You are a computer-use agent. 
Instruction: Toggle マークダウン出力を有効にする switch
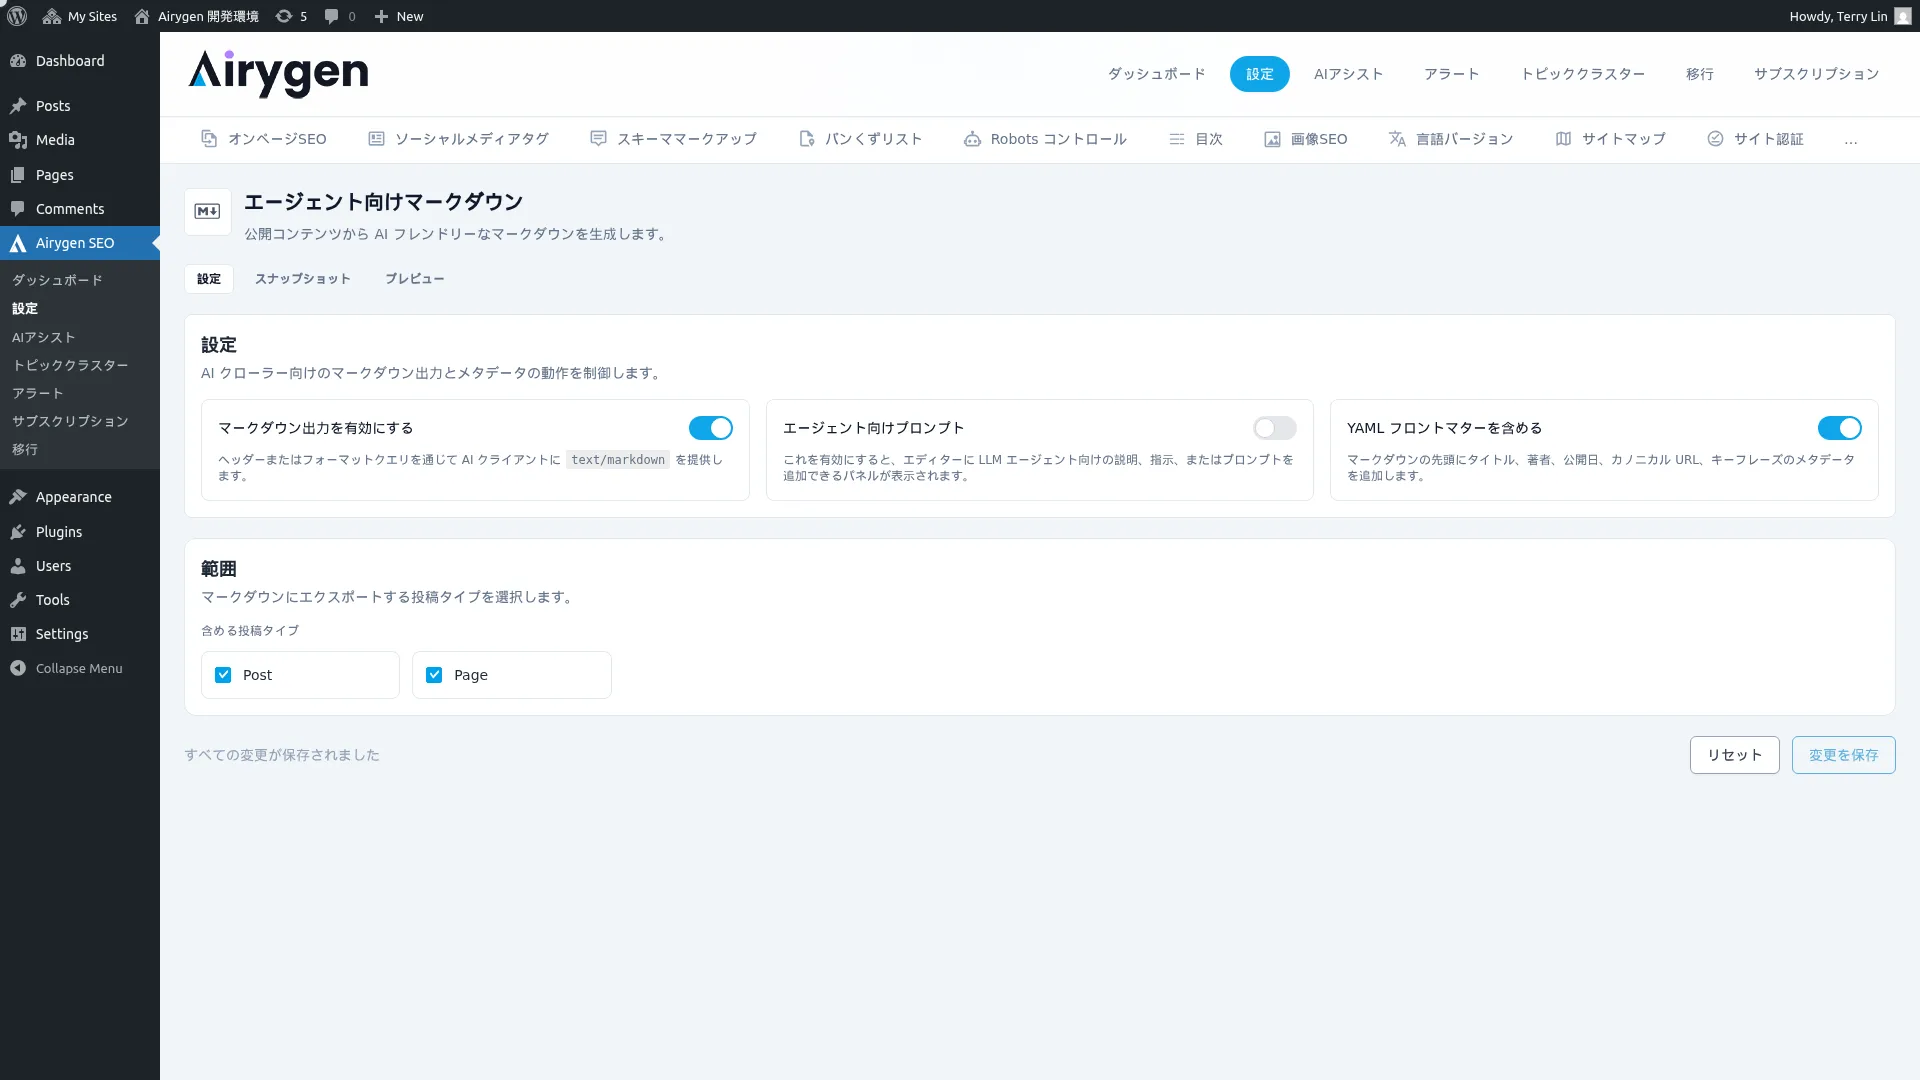click(x=711, y=428)
